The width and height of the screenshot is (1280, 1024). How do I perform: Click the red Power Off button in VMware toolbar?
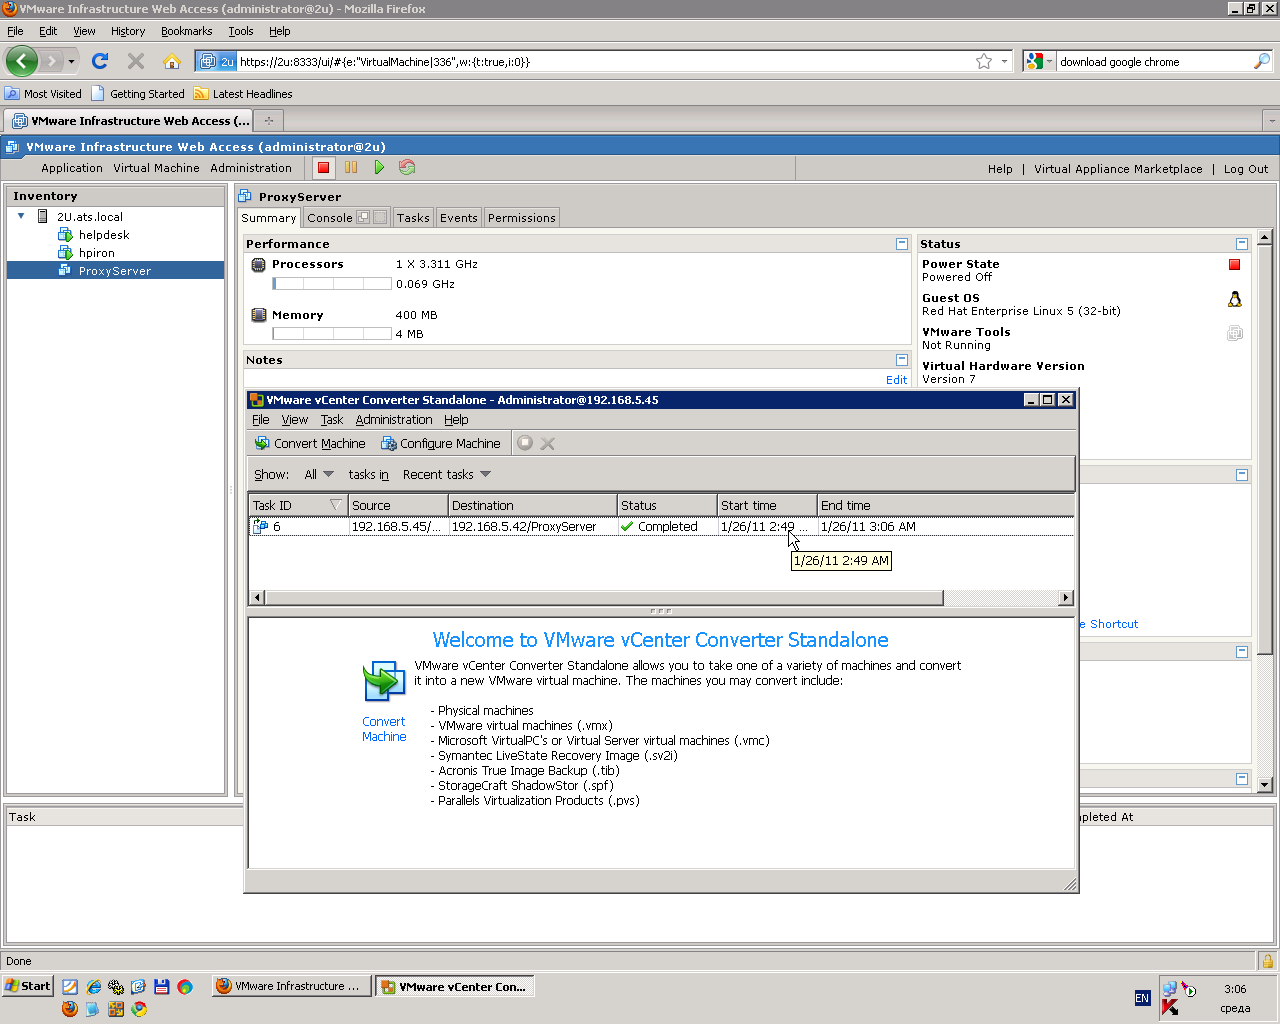coord(323,168)
